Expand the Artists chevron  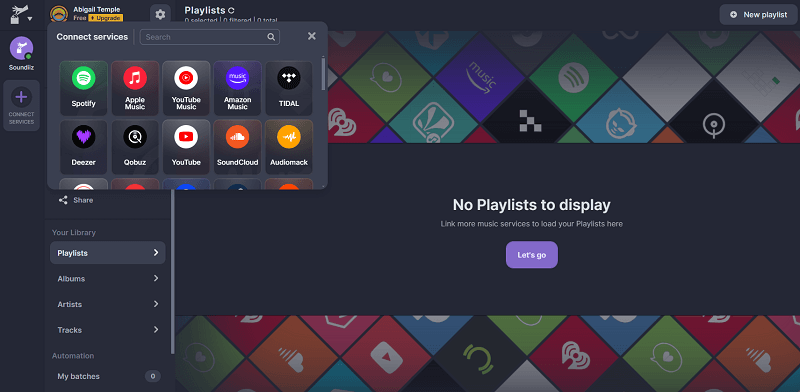(x=156, y=304)
